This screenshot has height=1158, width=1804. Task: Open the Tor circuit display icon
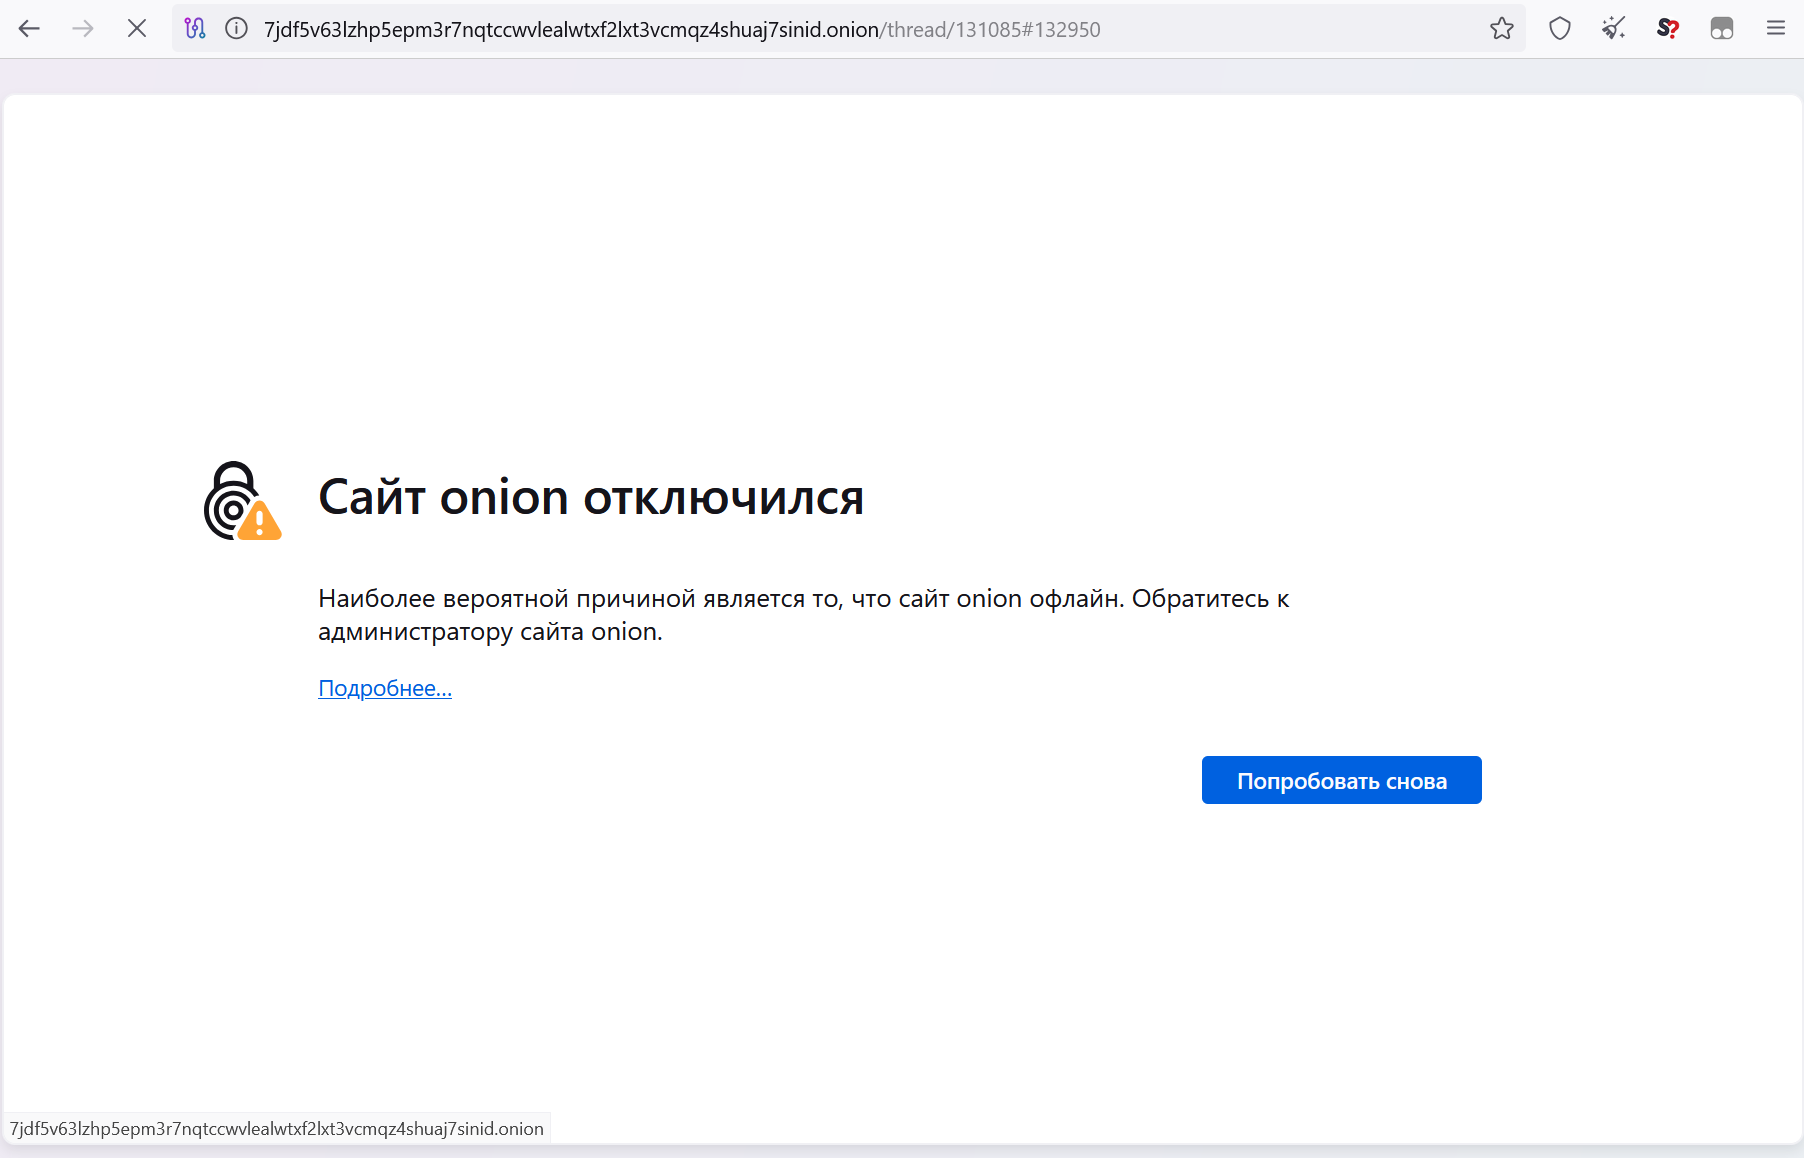(195, 29)
